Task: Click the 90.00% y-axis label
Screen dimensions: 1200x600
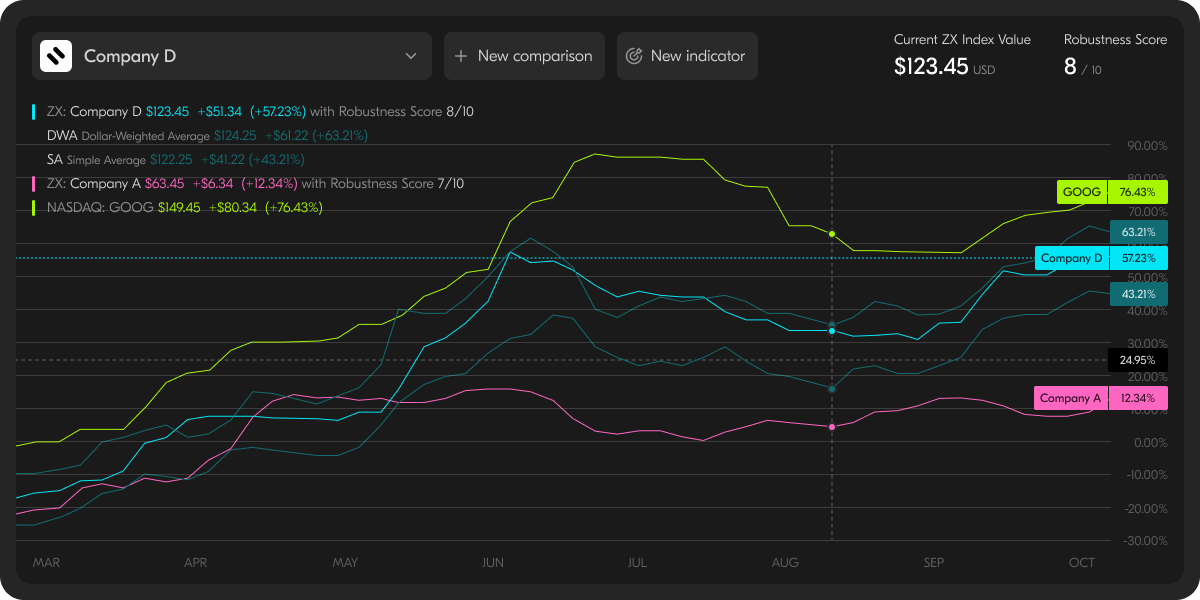Action: click(1147, 146)
